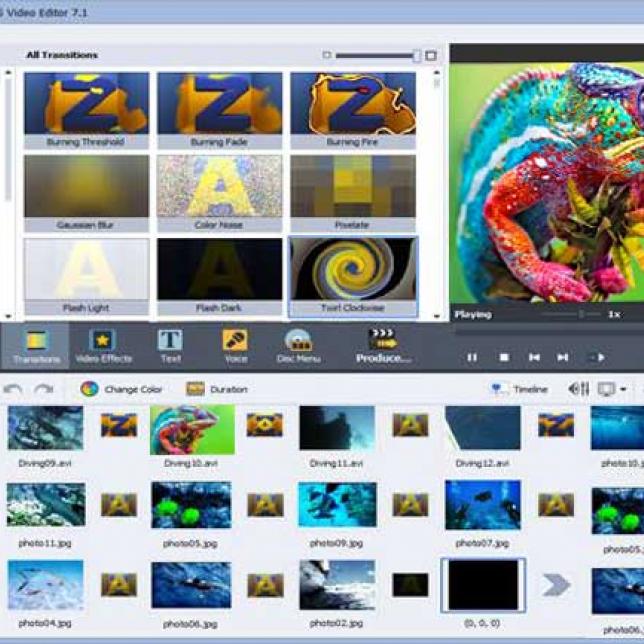Open the Video Effects panel
This screenshot has width=644, height=644.
pos(104,346)
